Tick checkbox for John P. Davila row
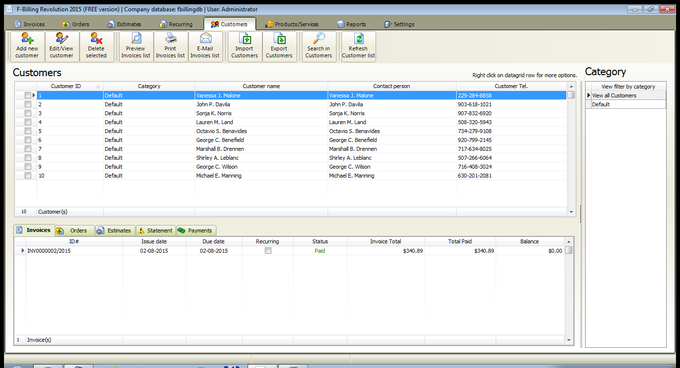This screenshot has width=680, height=368. click(28, 104)
